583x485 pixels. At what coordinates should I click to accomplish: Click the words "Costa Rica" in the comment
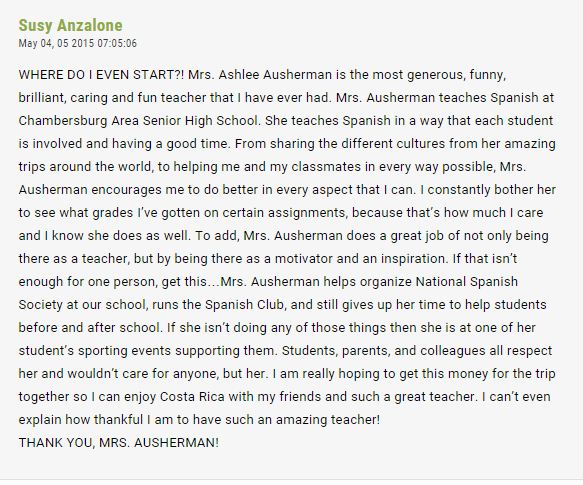point(192,396)
